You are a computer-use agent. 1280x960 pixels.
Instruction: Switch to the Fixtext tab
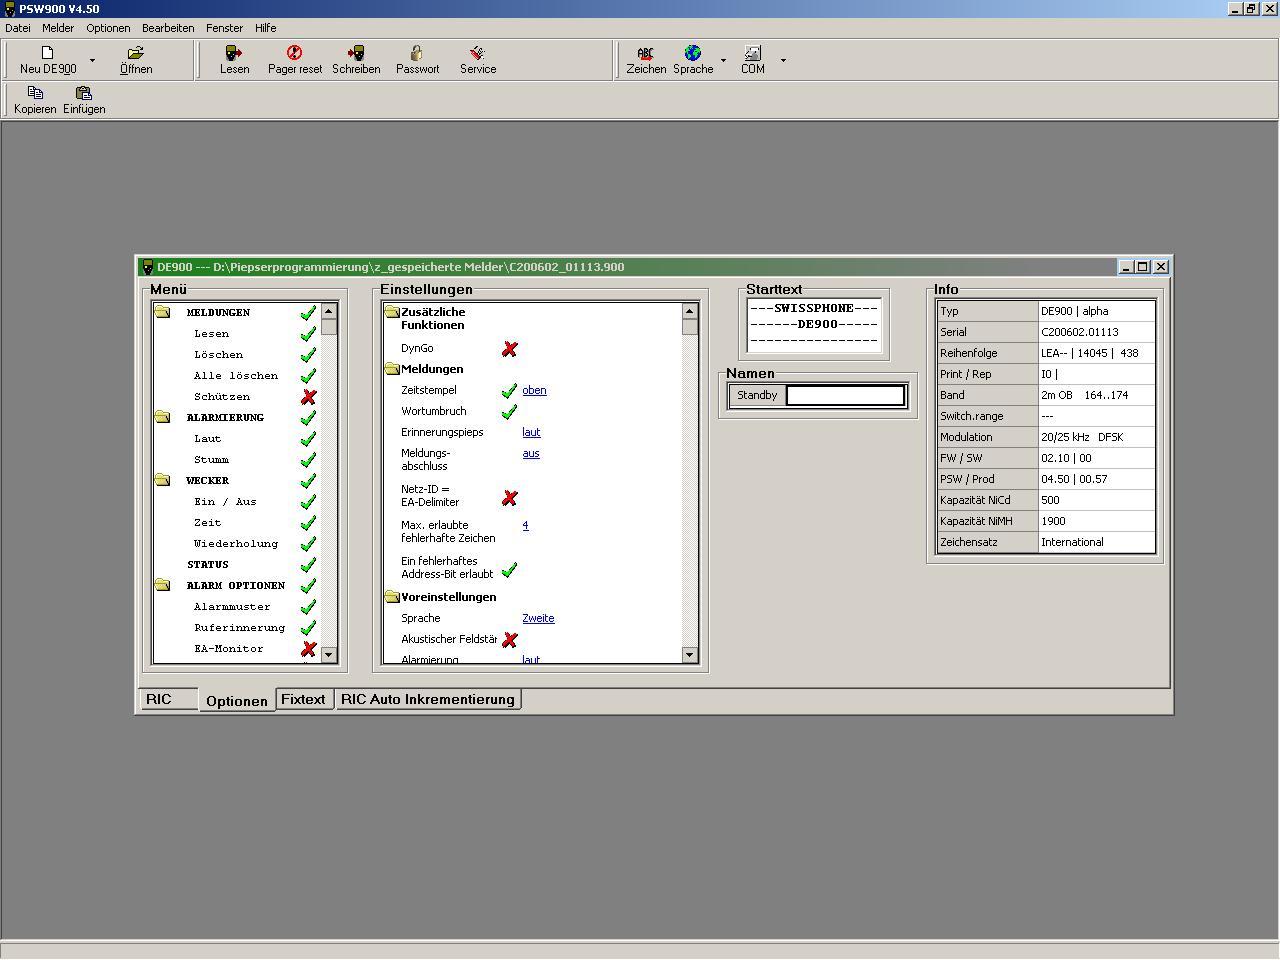303,699
